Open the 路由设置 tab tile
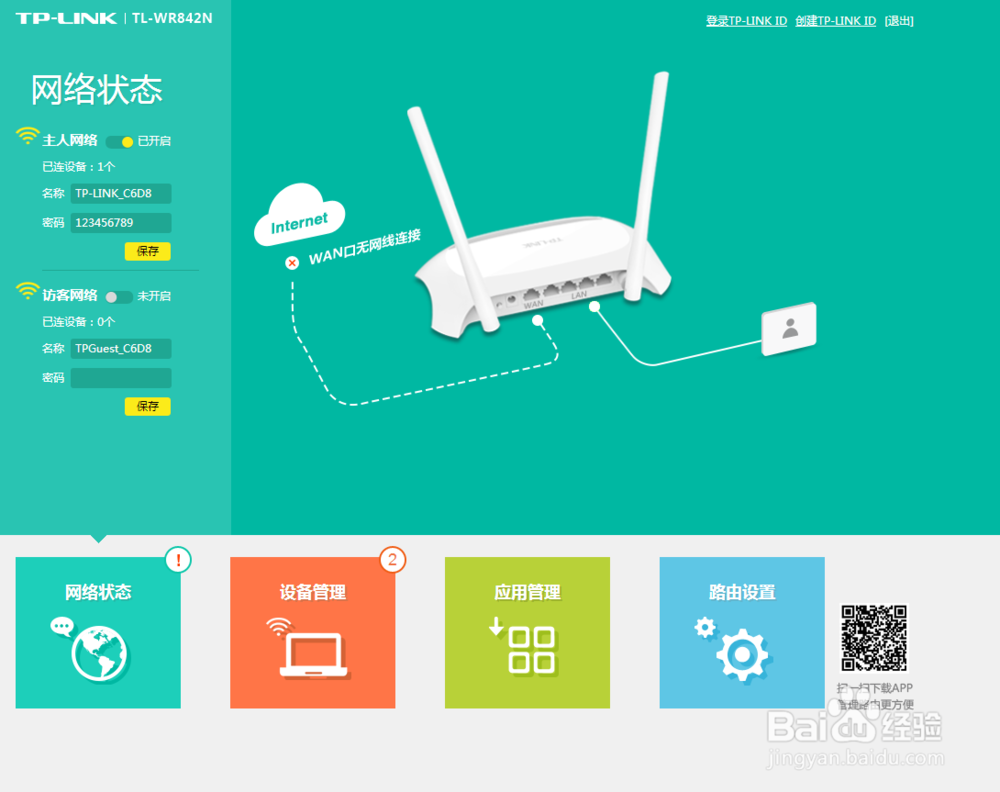This screenshot has width=1000, height=792. [742, 633]
